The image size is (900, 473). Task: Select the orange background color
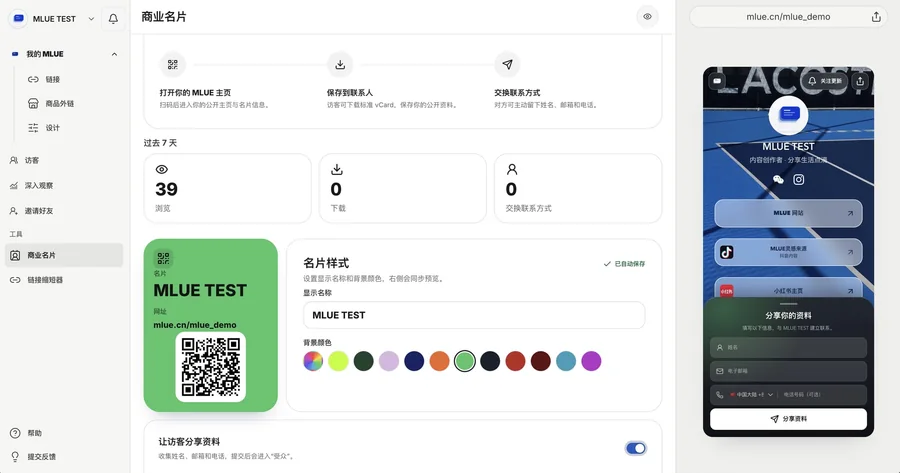439,361
